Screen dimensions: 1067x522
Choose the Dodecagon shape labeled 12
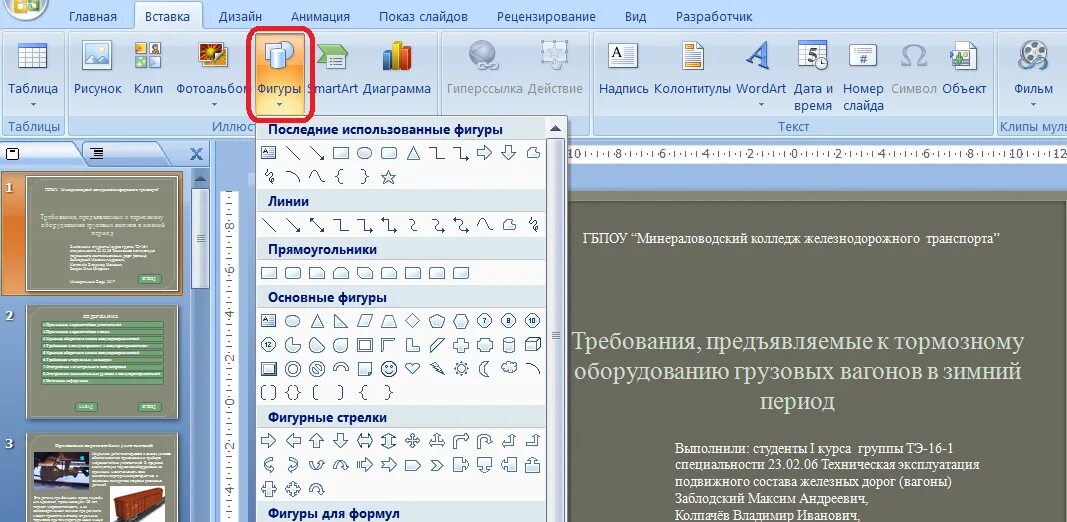pyautogui.click(x=269, y=345)
